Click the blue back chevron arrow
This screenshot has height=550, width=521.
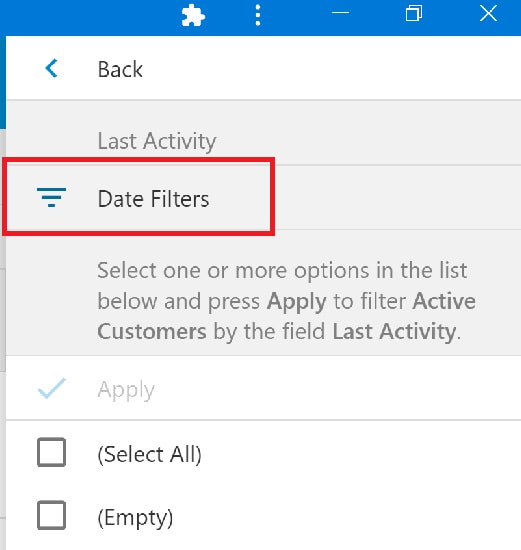click(x=51, y=68)
